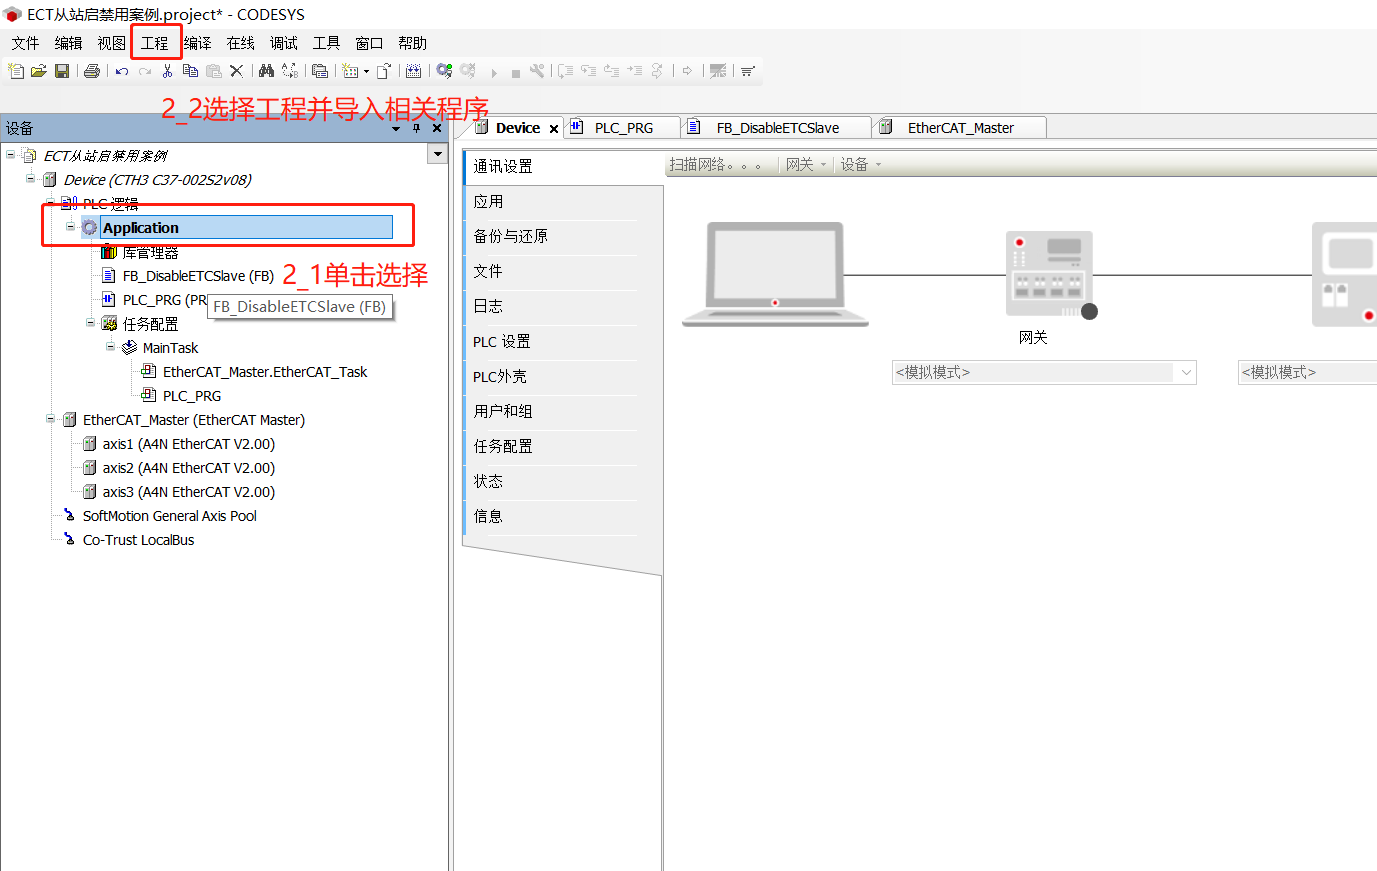Open the 在线 menu
Image resolution: width=1377 pixels, height=871 pixels.
(241, 43)
